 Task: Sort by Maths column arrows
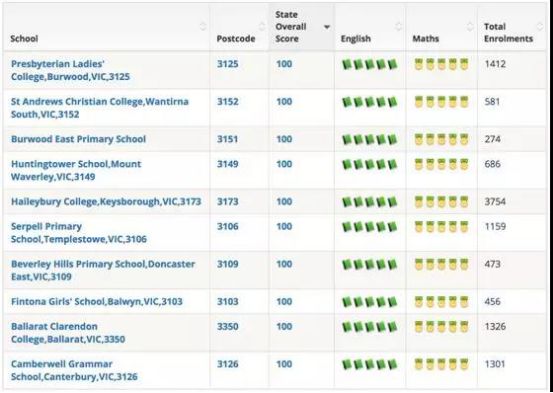[x=470, y=26]
